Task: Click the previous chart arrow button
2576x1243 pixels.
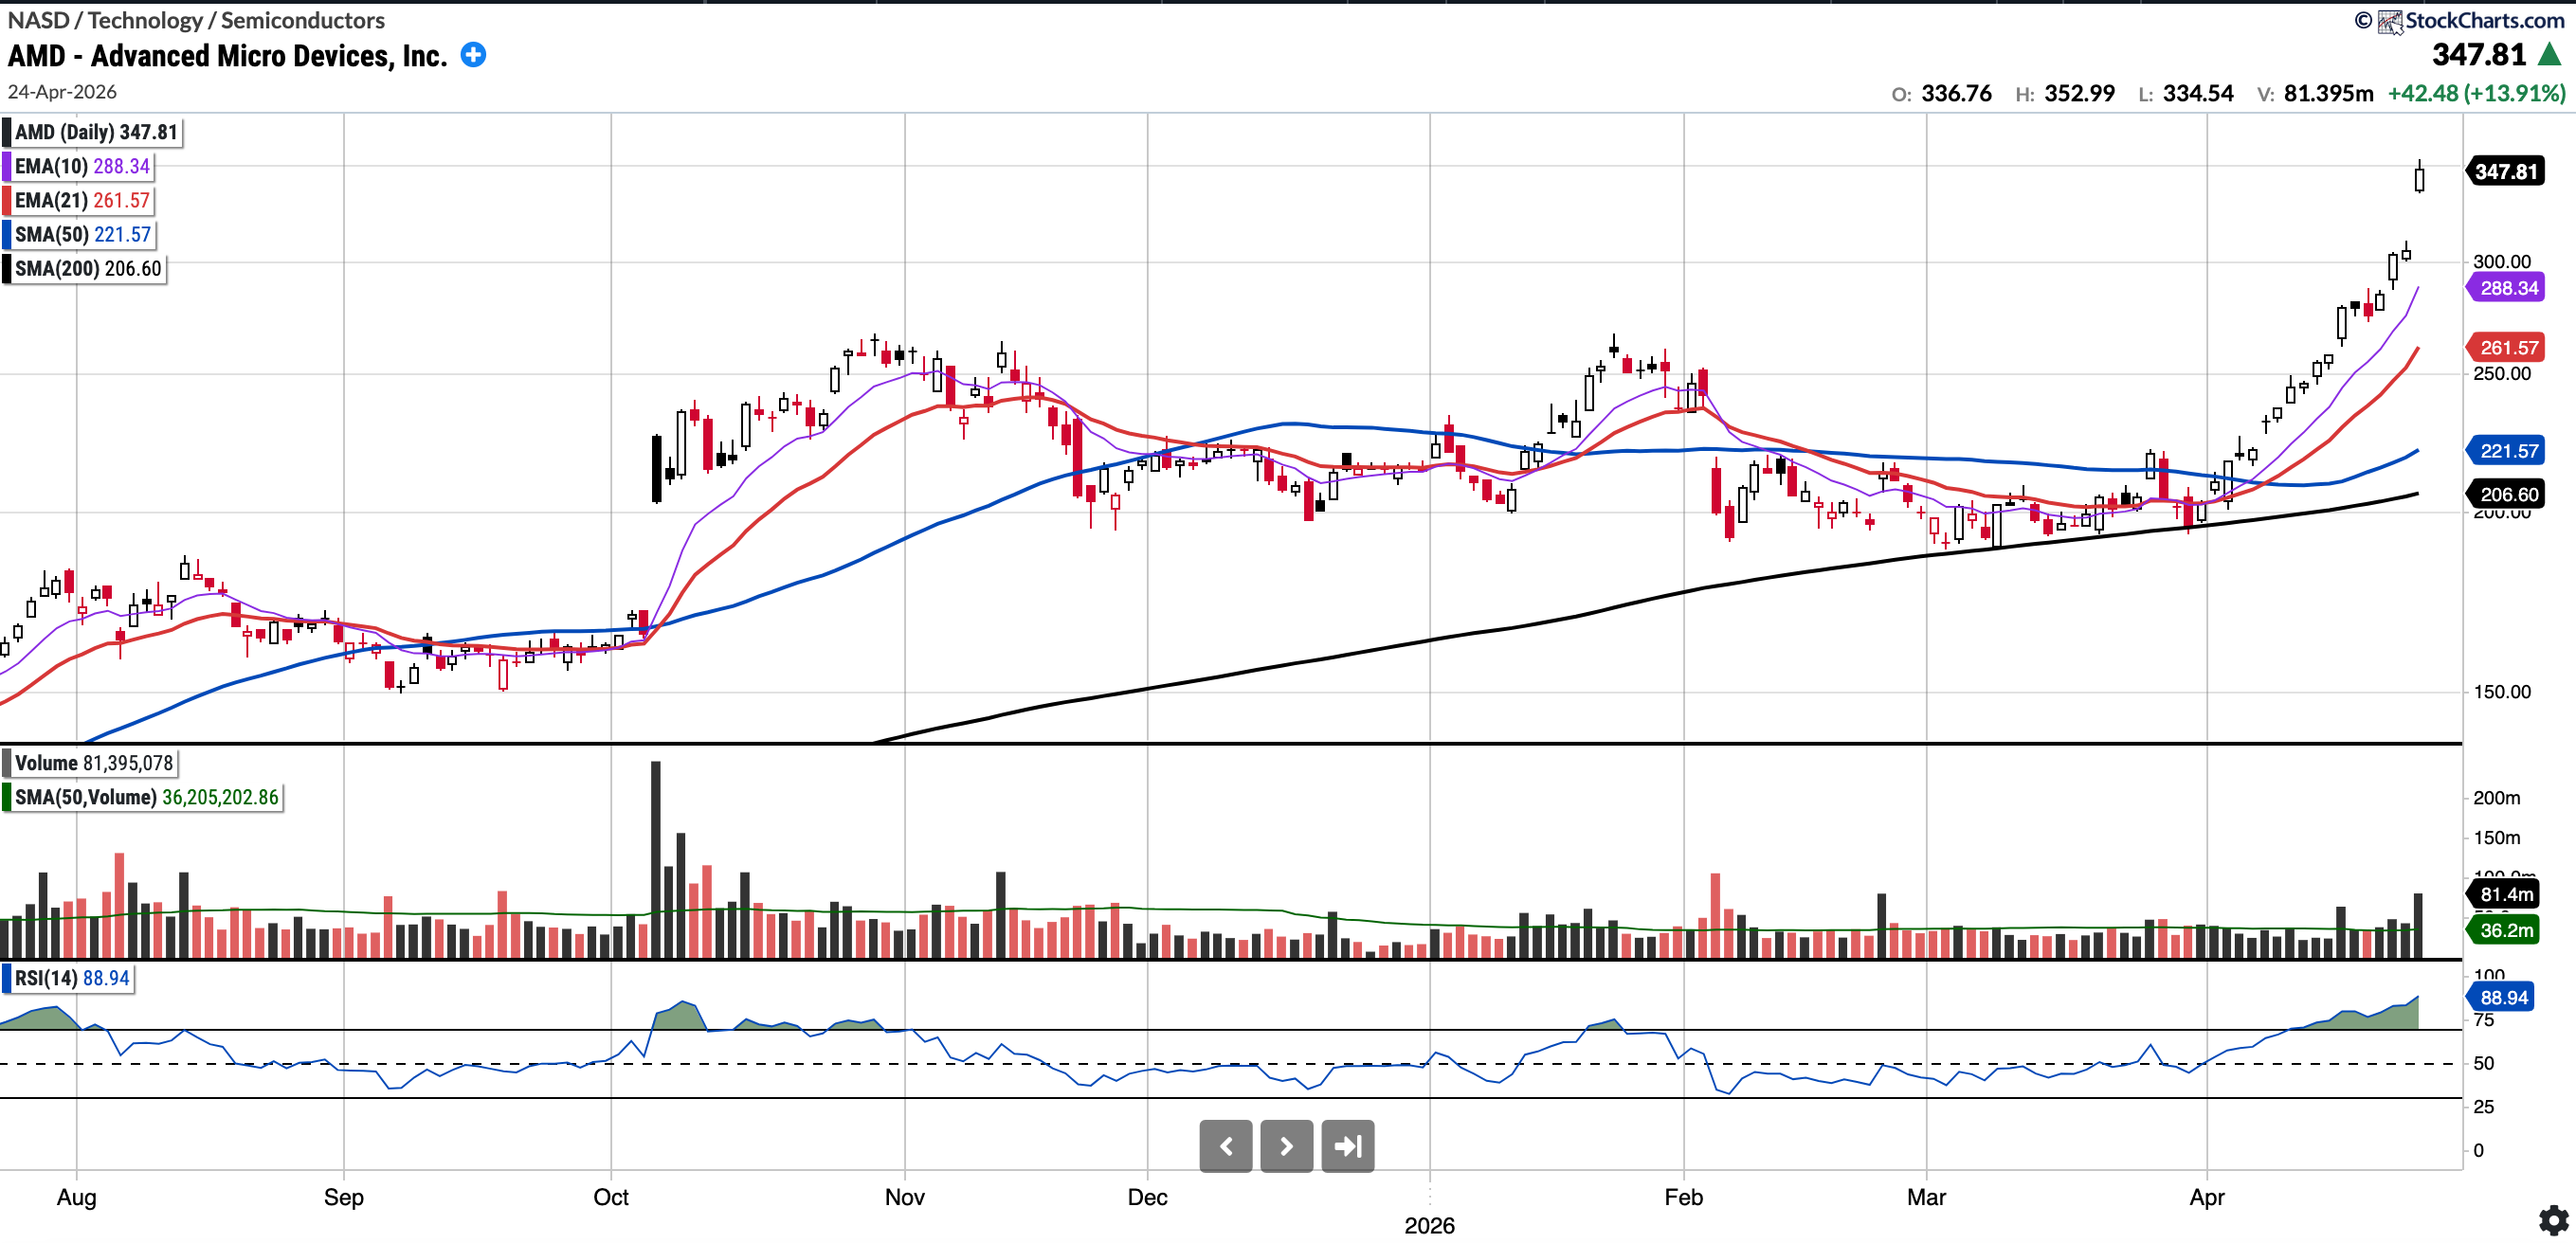Action: point(1225,1146)
